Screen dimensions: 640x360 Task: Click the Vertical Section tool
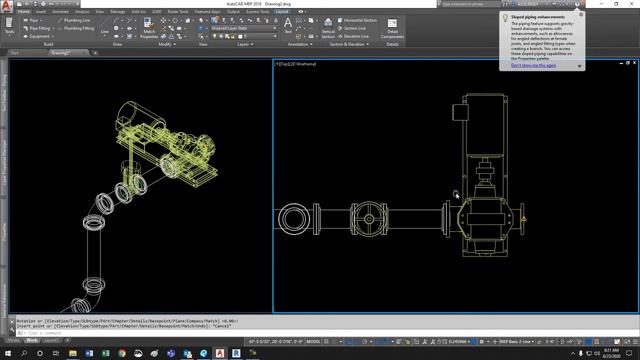click(328, 28)
